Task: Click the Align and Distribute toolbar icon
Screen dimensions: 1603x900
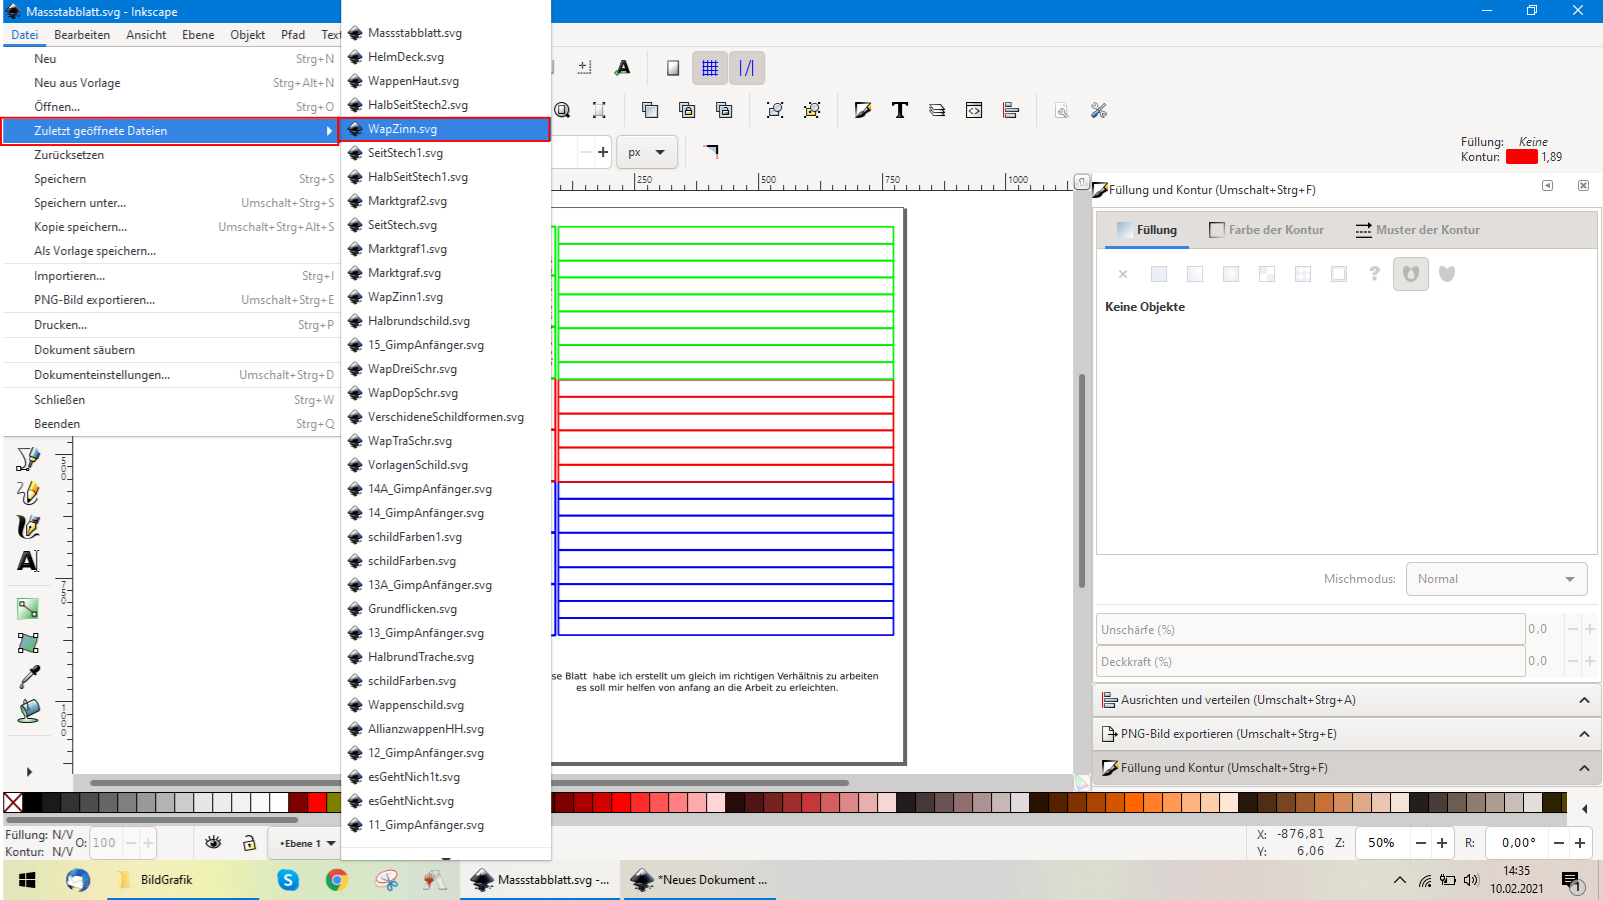Action: point(1011,110)
